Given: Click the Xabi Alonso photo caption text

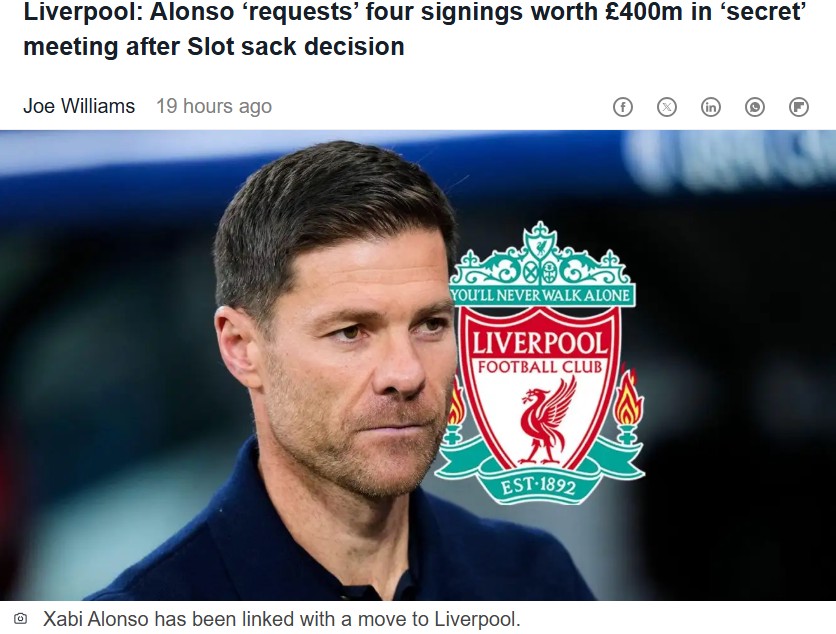Looking at the screenshot, I should pyautogui.click(x=281, y=619).
